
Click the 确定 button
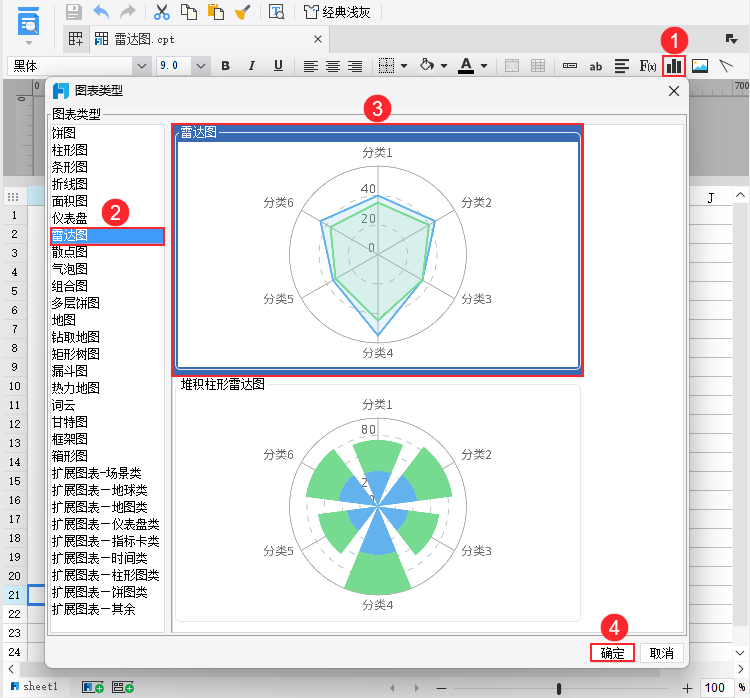pos(612,653)
